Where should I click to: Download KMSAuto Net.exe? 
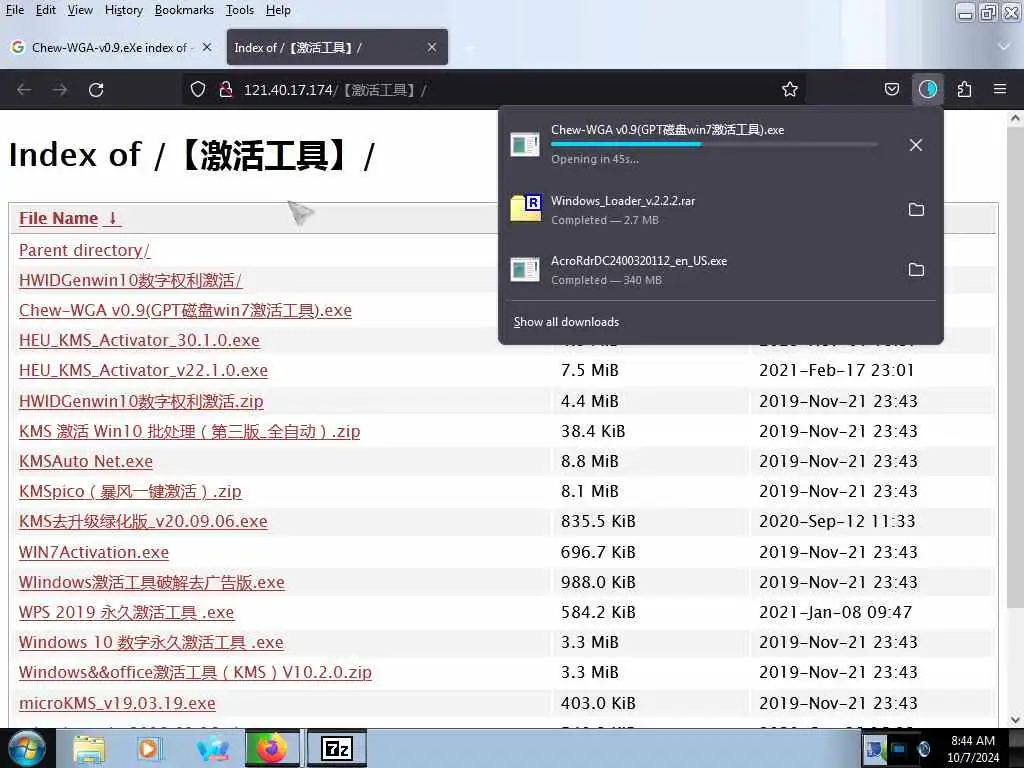click(86, 461)
